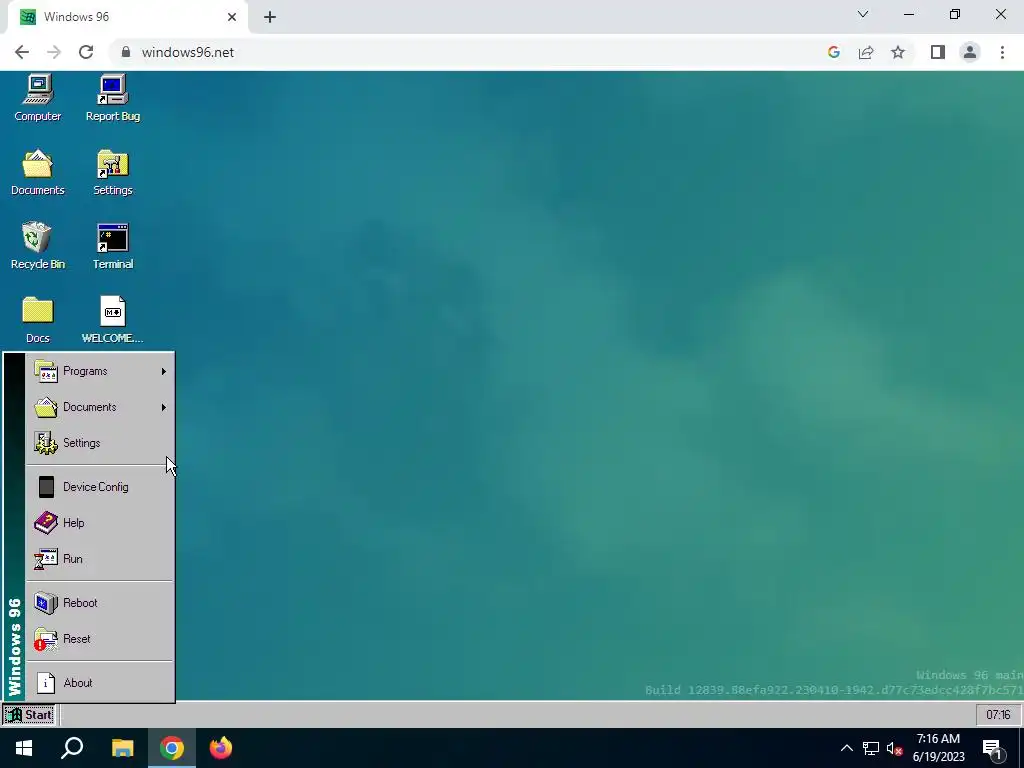Open the Docs folder on desktop
The height and width of the screenshot is (768, 1024).
(37, 320)
